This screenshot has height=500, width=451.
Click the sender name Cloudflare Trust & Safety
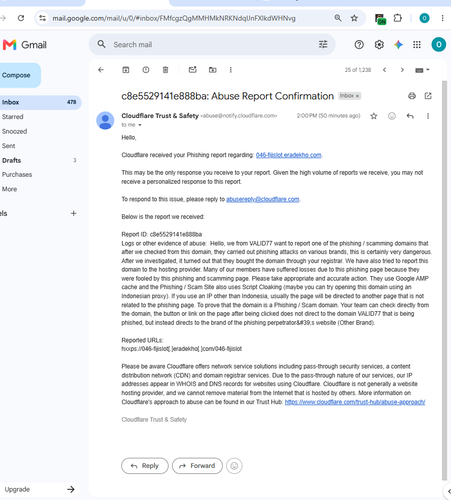click(160, 116)
